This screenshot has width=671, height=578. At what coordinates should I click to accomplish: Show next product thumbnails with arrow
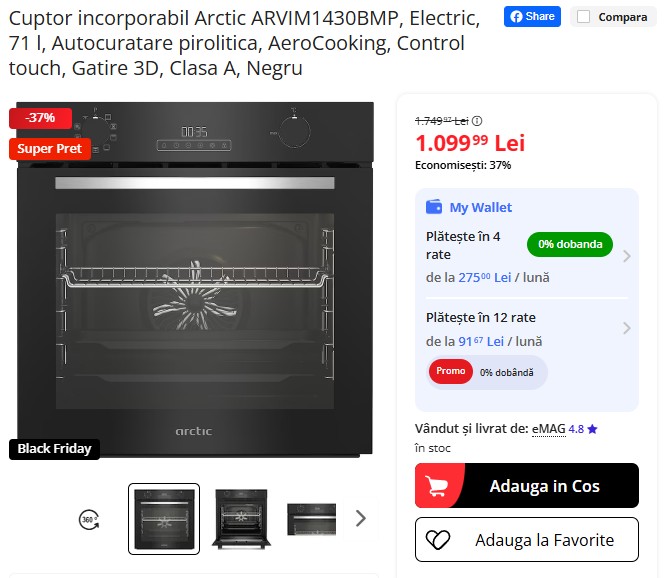tap(361, 519)
